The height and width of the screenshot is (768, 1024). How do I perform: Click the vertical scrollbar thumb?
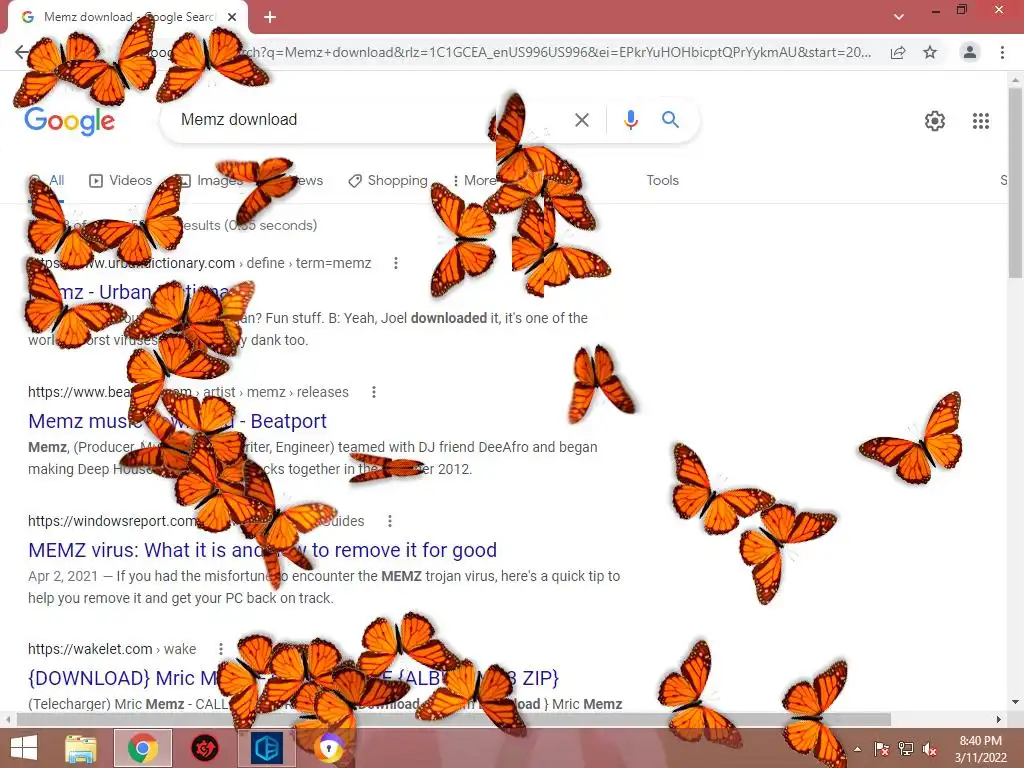(1015, 182)
